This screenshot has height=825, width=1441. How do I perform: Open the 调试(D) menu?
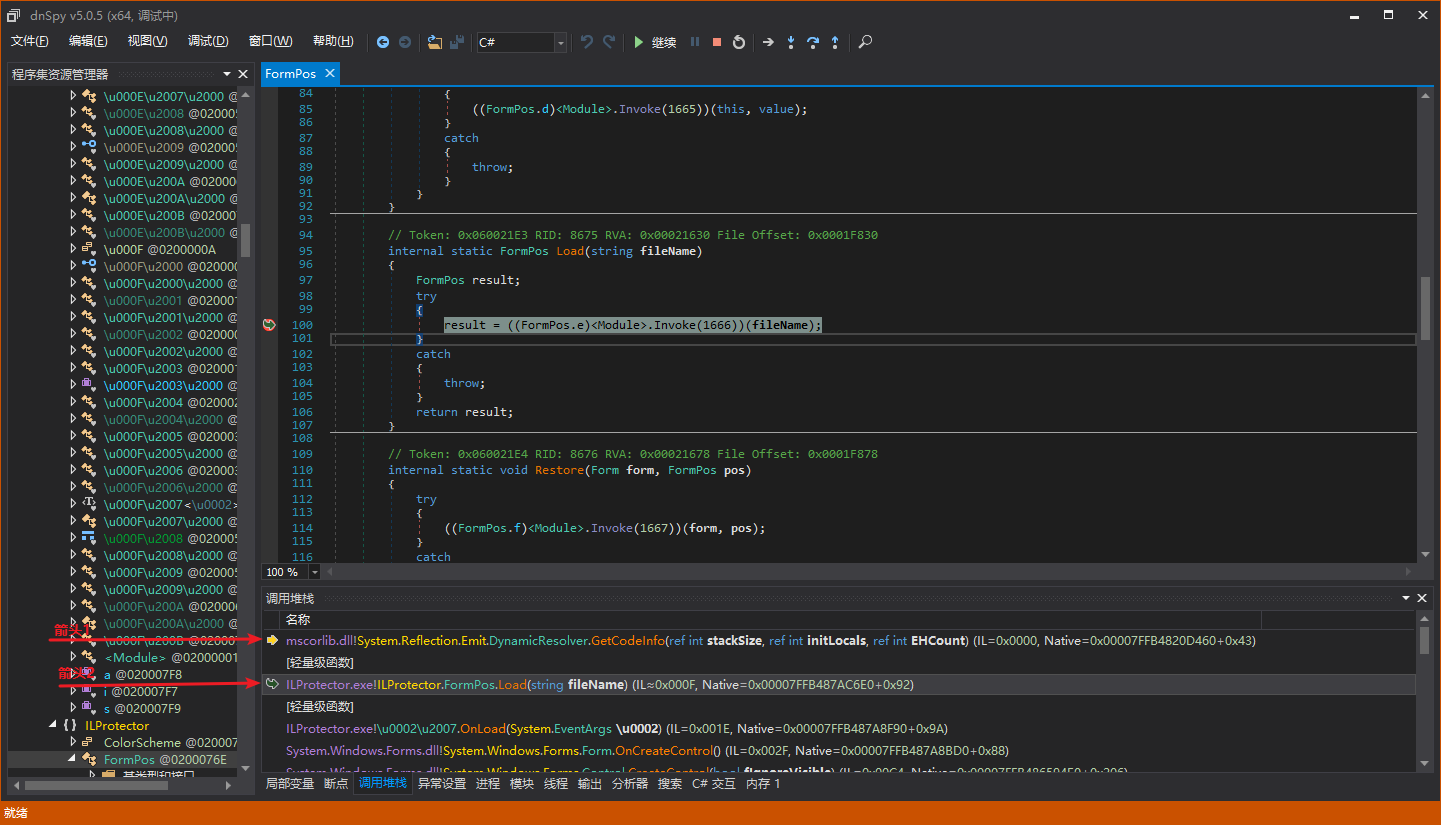(x=208, y=41)
